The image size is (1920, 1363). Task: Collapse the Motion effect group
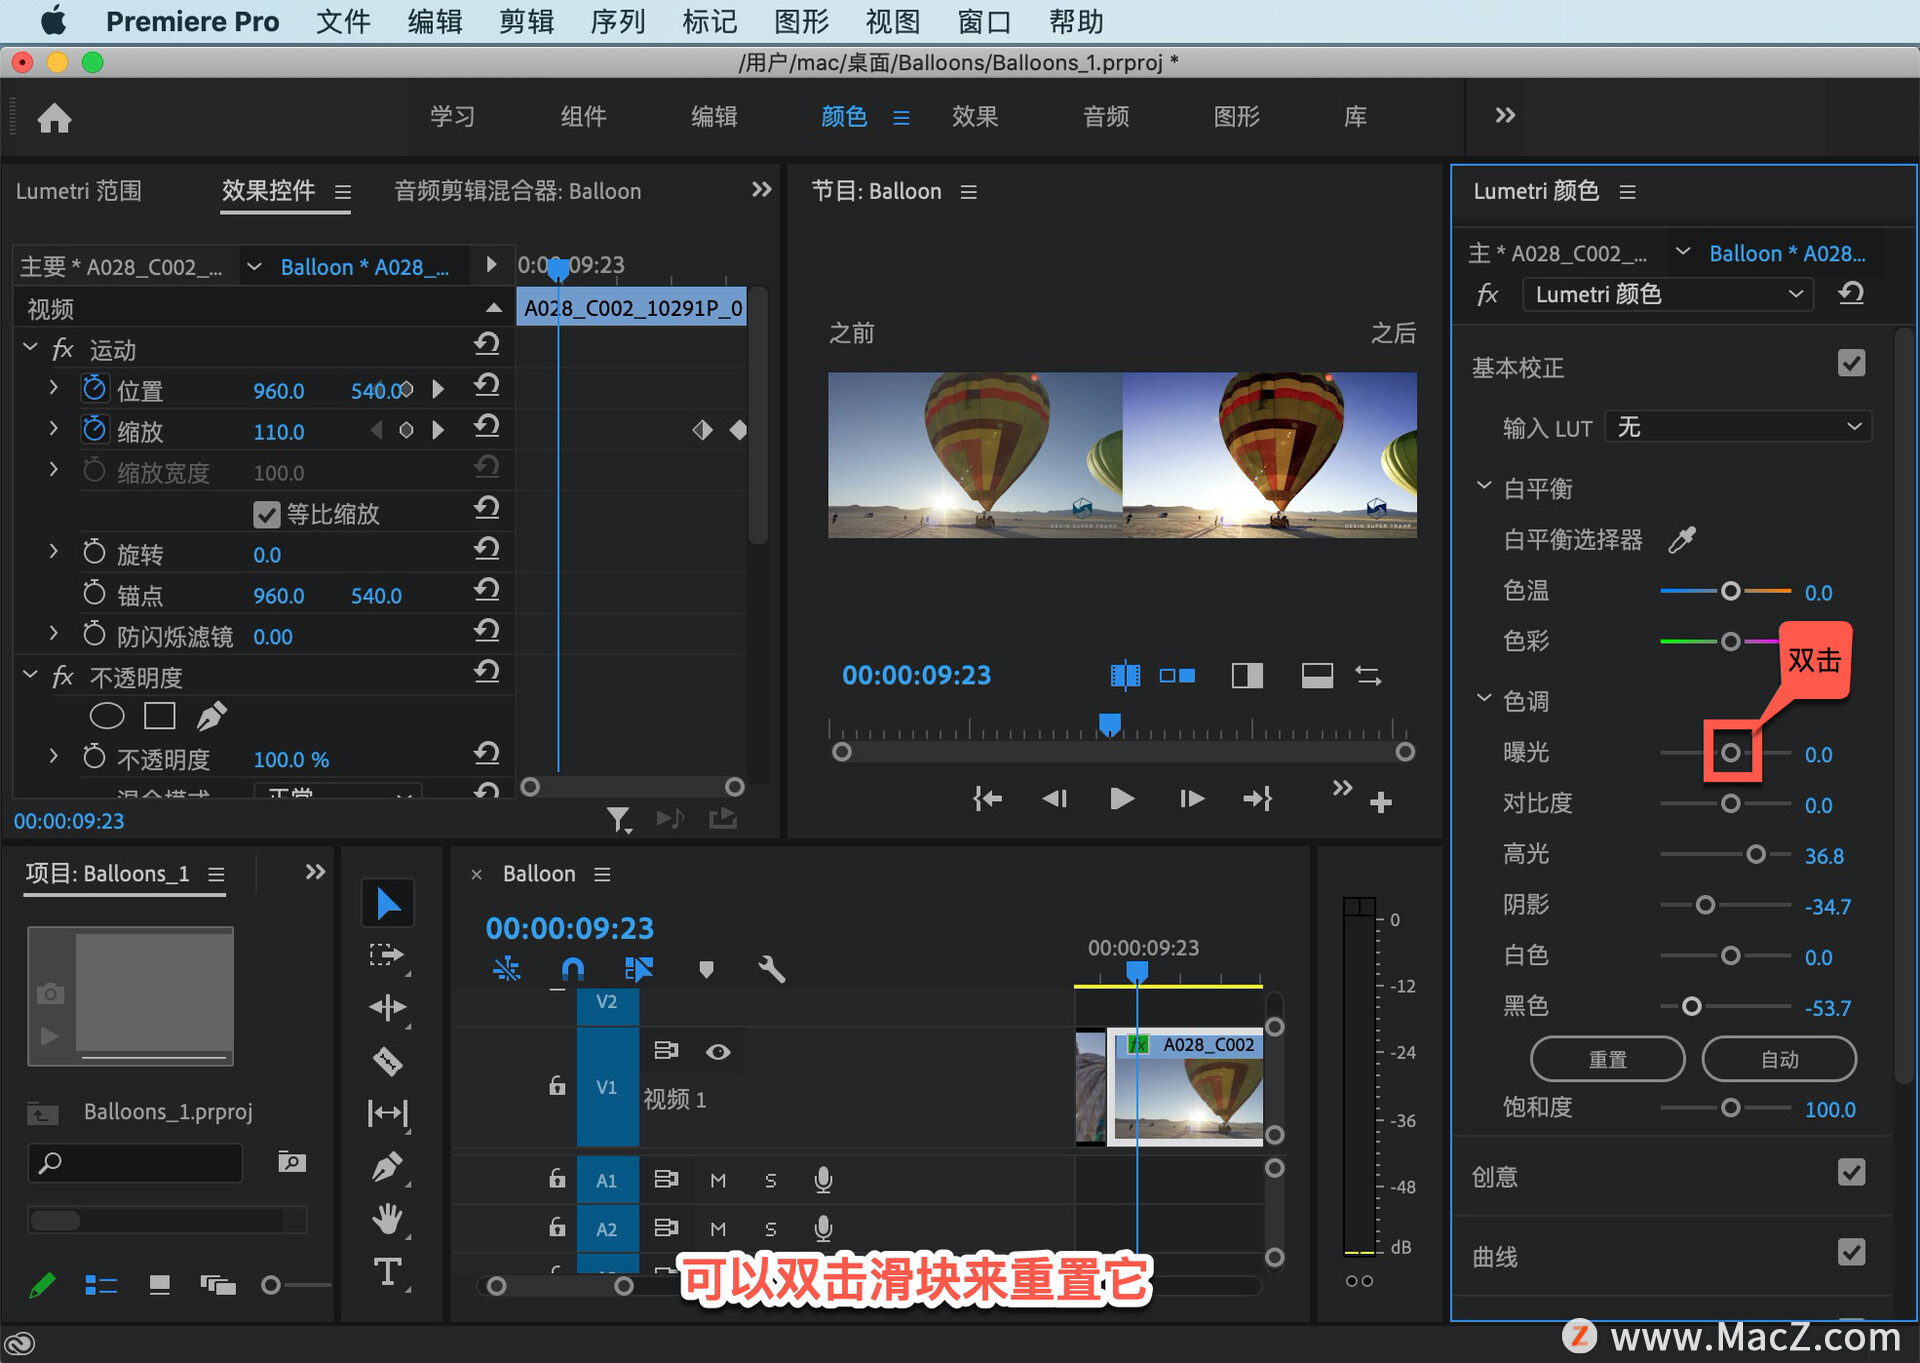pyautogui.click(x=30, y=347)
